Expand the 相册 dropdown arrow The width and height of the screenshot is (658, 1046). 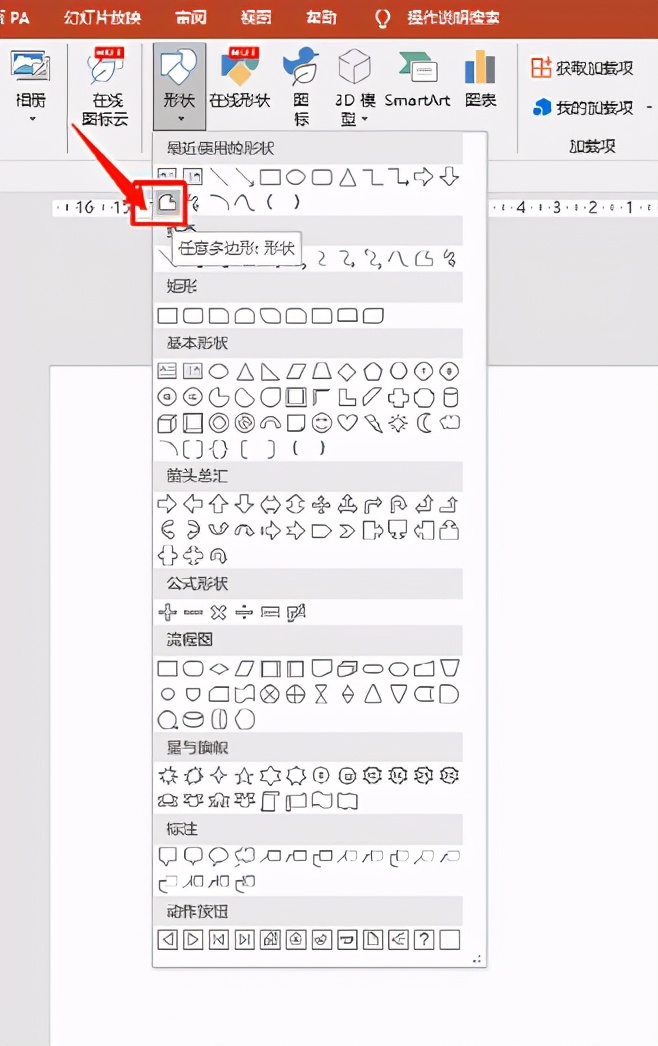pos(31,120)
